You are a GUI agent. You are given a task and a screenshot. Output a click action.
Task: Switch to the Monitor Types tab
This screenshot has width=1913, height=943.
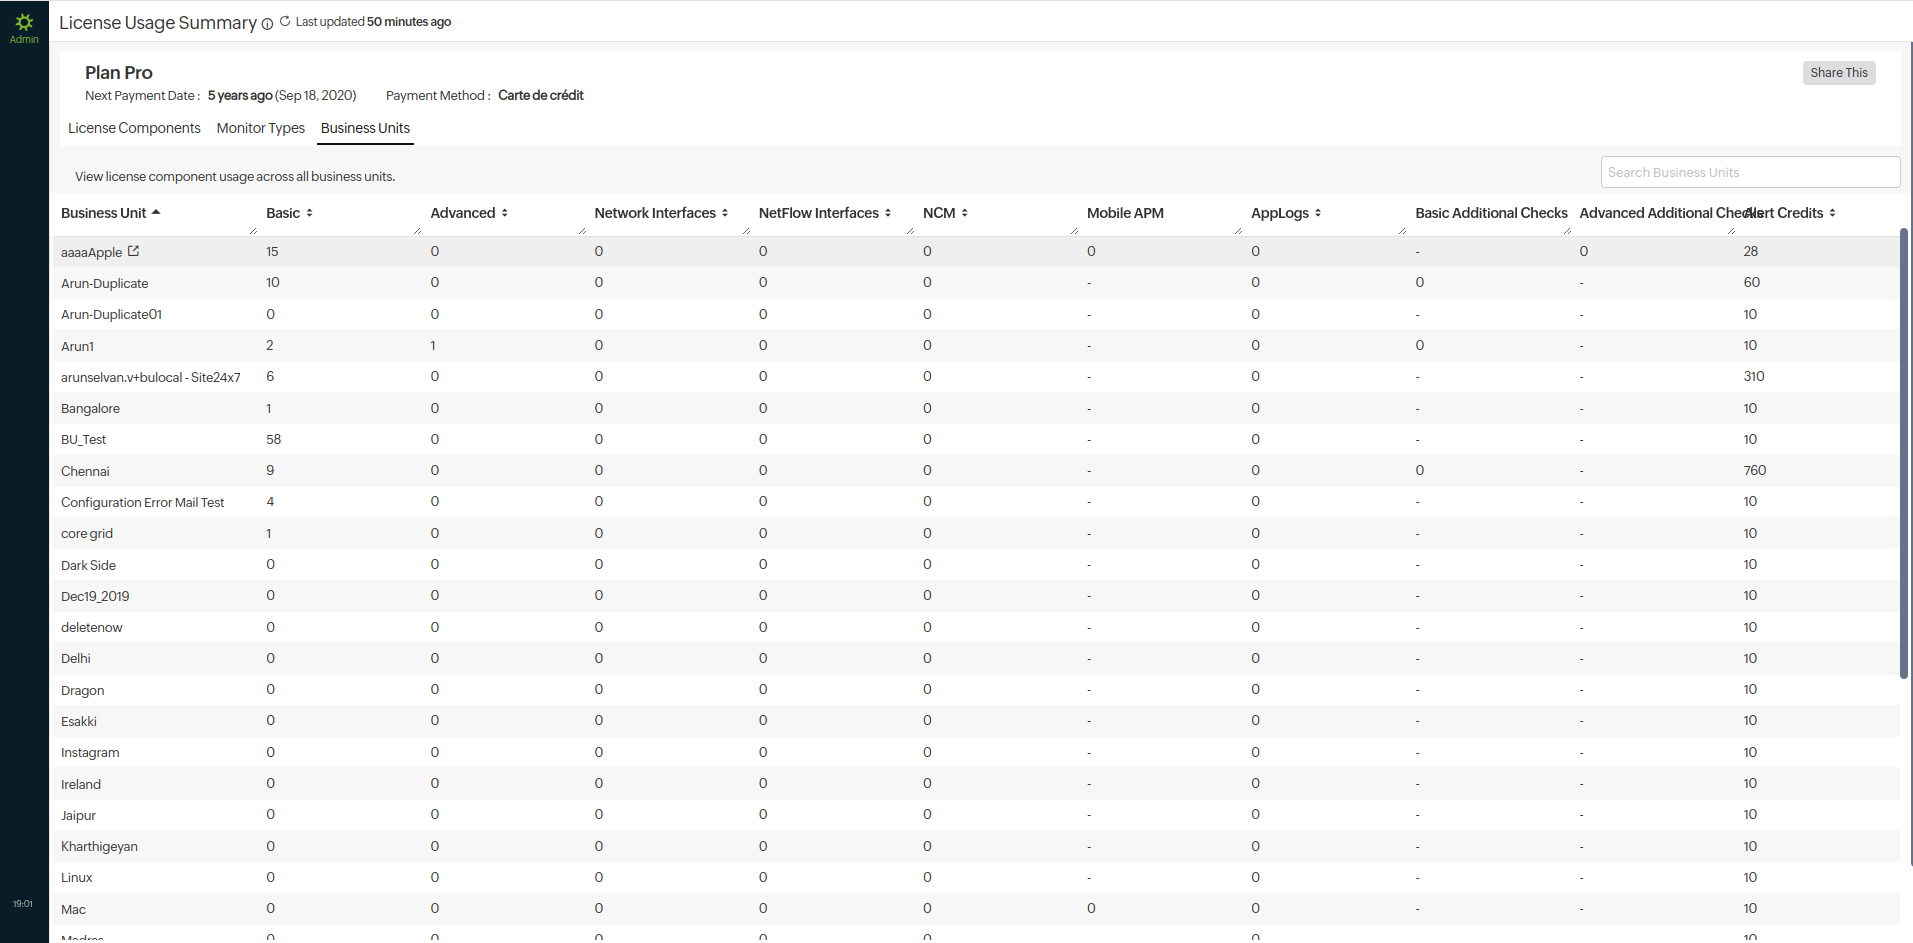[260, 128]
